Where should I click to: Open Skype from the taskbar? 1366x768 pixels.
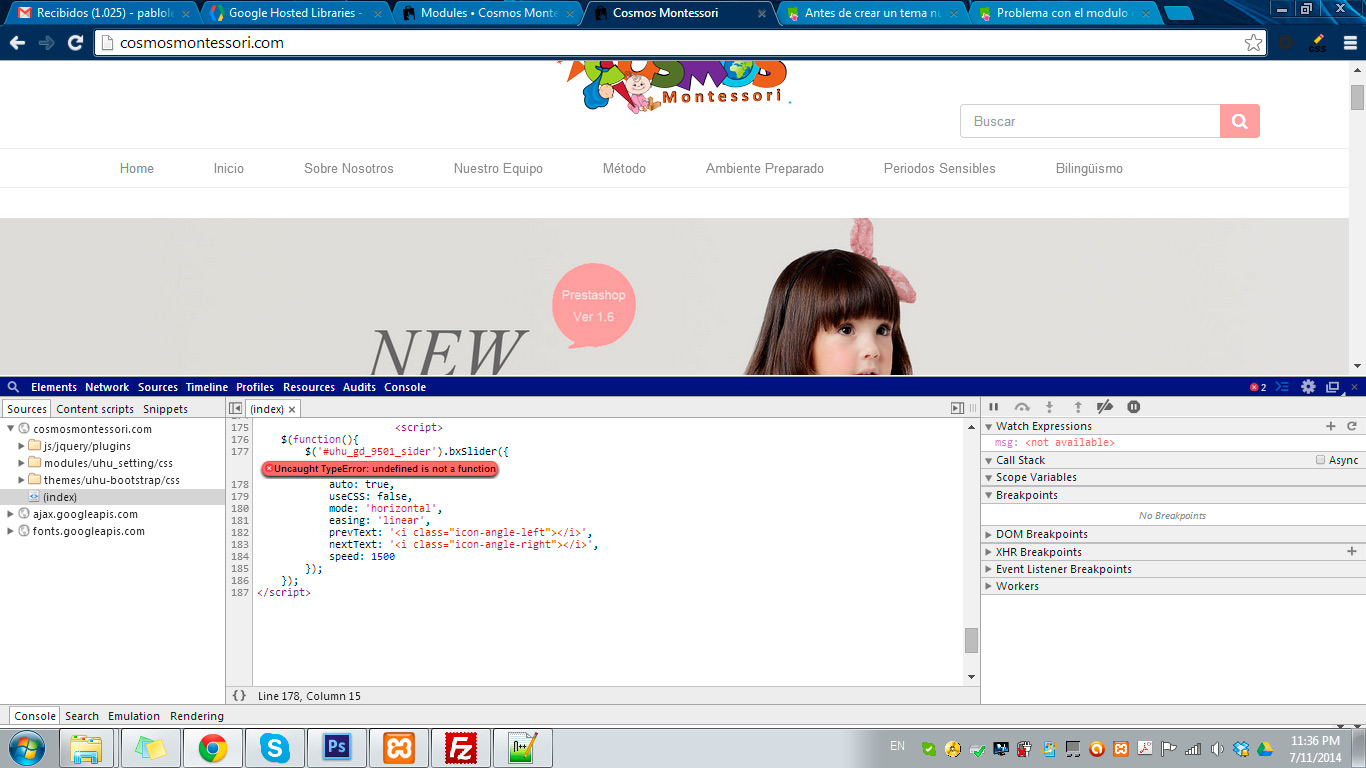[x=273, y=748]
